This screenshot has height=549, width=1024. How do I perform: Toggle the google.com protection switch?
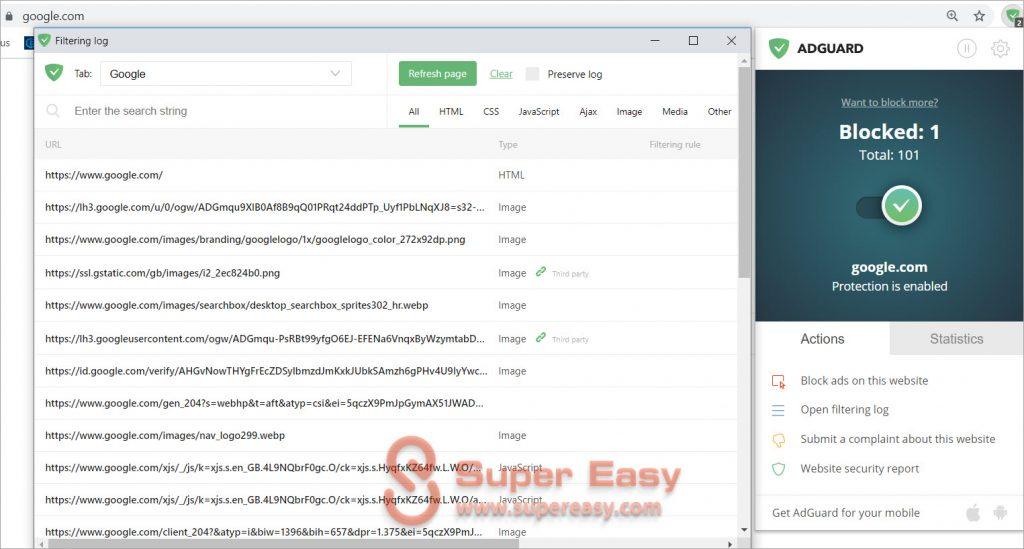(889, 206)
